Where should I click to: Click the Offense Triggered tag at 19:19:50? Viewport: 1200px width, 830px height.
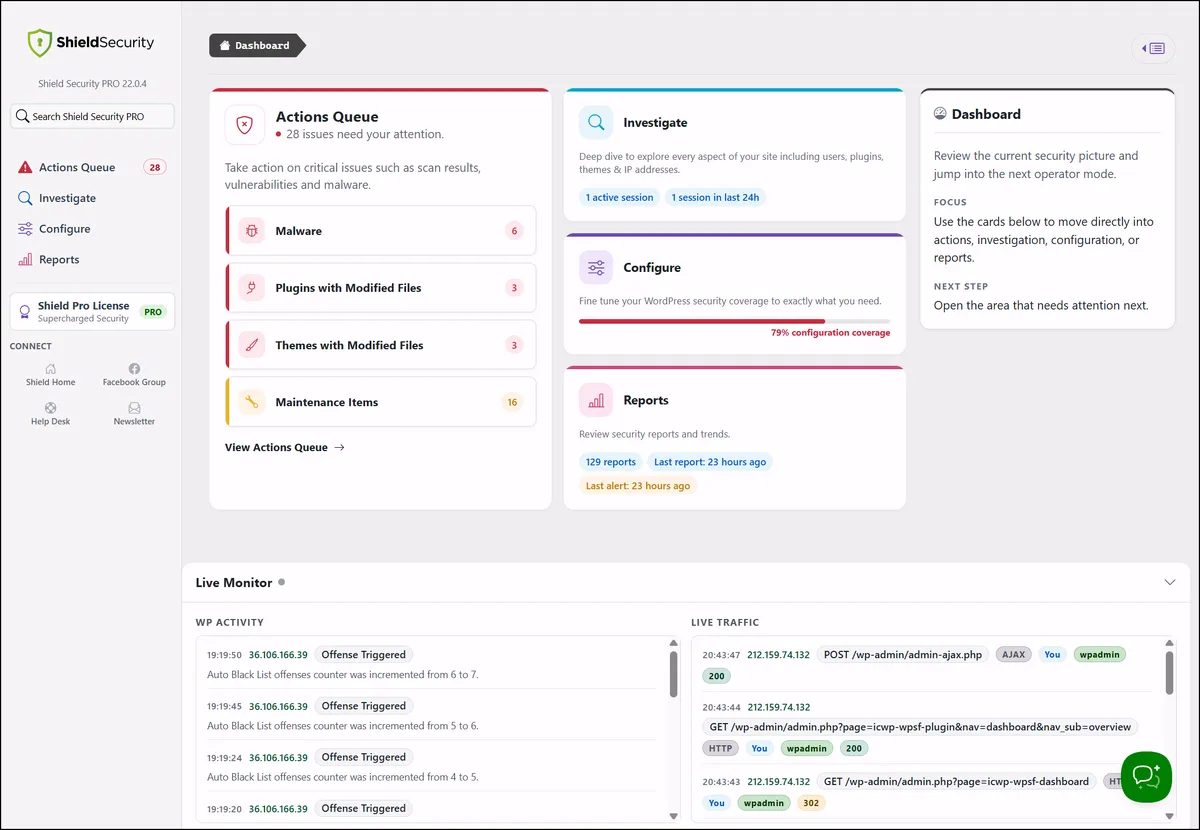pos(363,655)
